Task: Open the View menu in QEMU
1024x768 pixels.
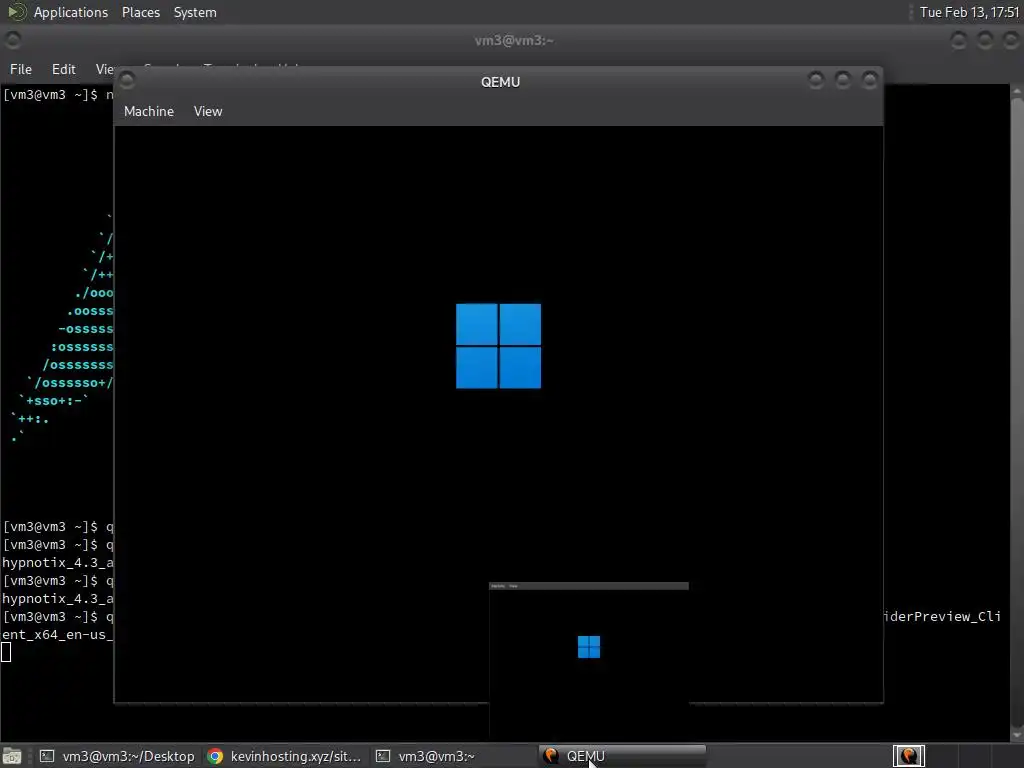Action: 208,111
